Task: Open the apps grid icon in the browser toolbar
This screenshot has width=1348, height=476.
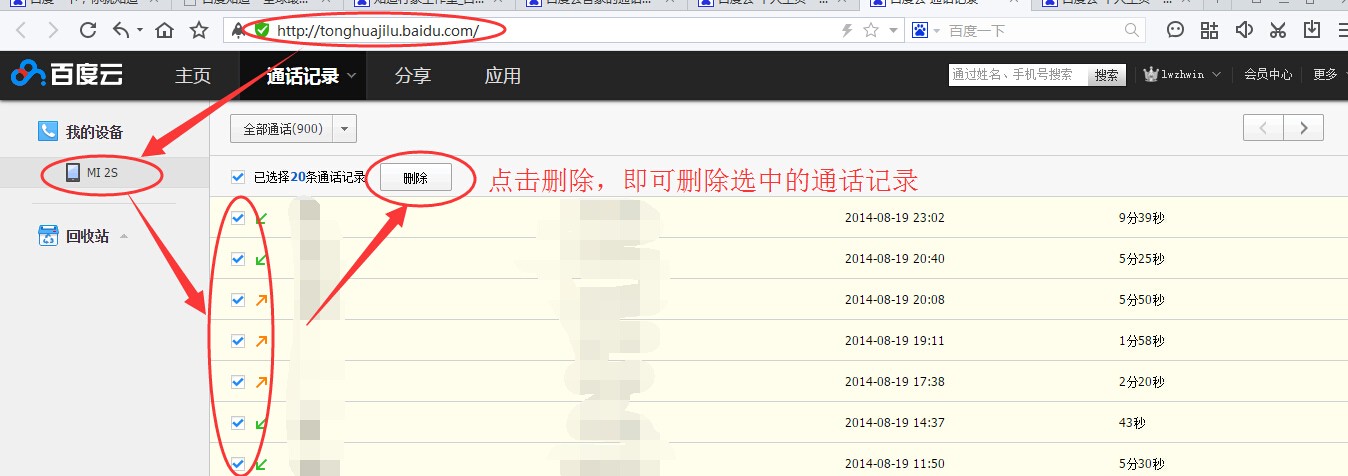Action: [x=1210, y=30]
